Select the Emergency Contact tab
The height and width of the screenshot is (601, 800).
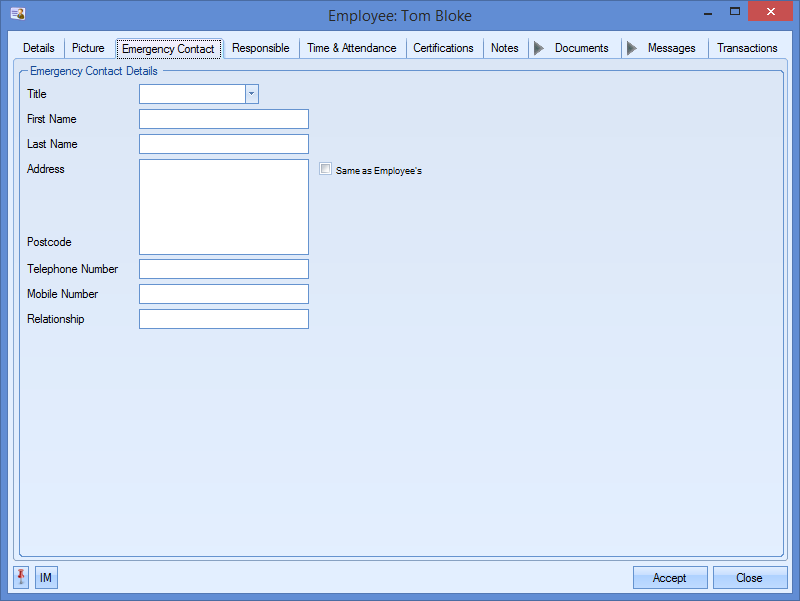(168, 49)
